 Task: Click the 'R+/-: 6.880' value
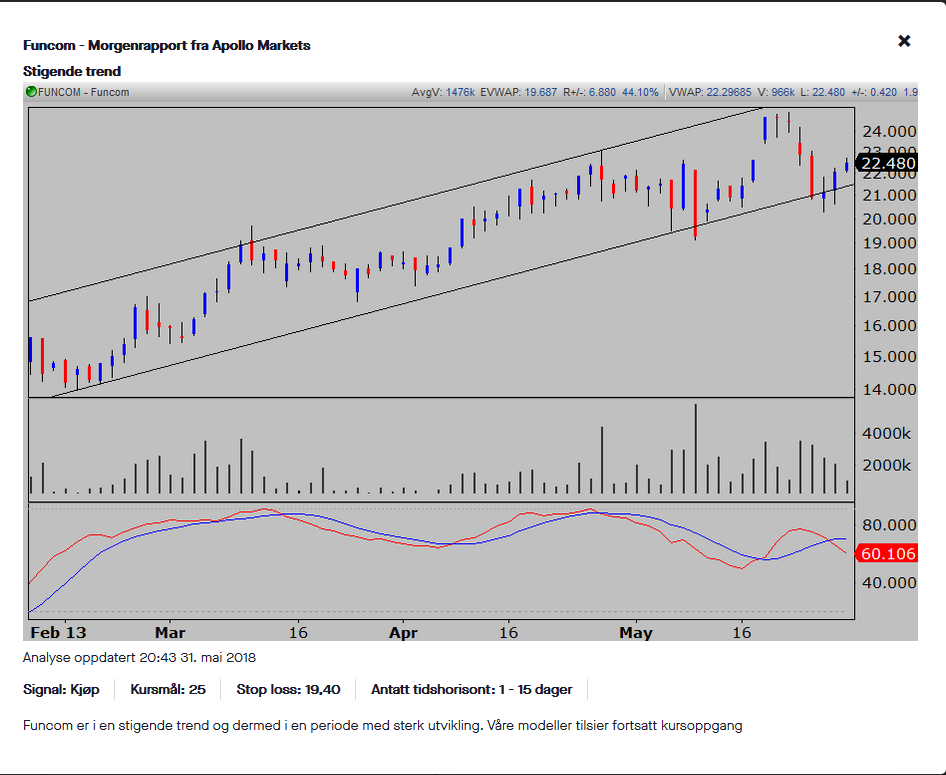pos(589,92)
